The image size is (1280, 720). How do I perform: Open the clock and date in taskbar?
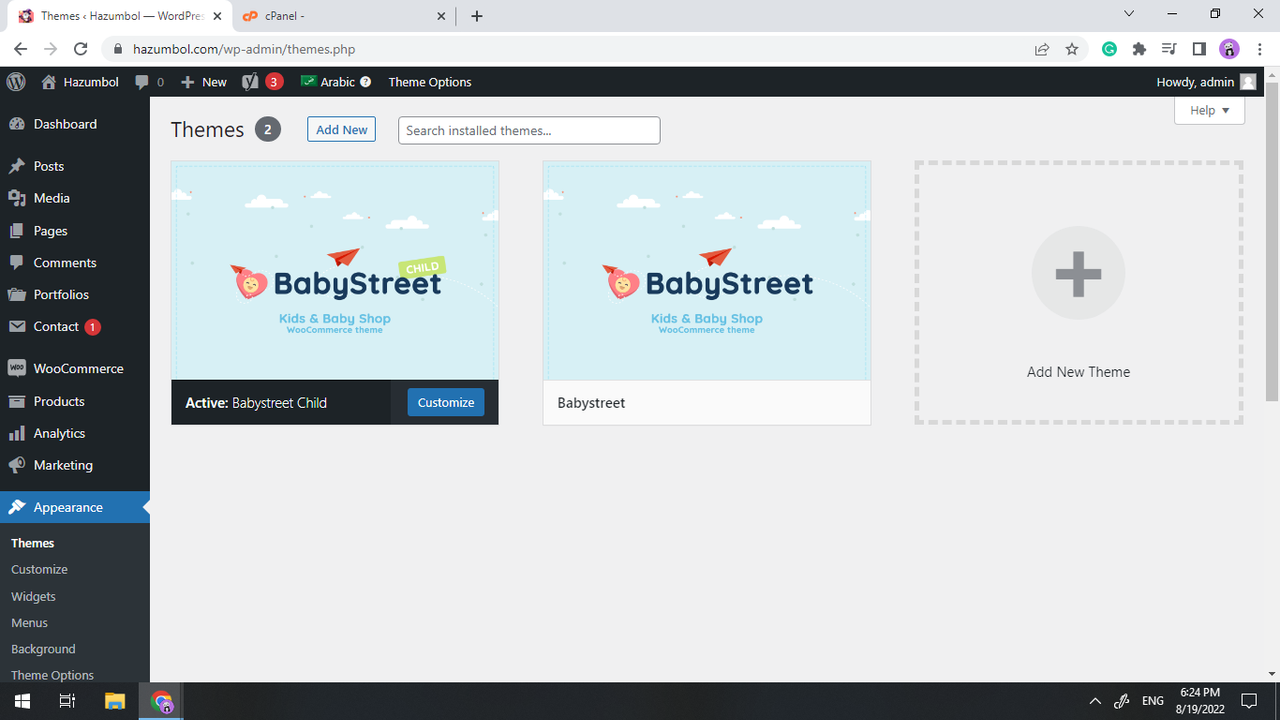(1200, 701)
